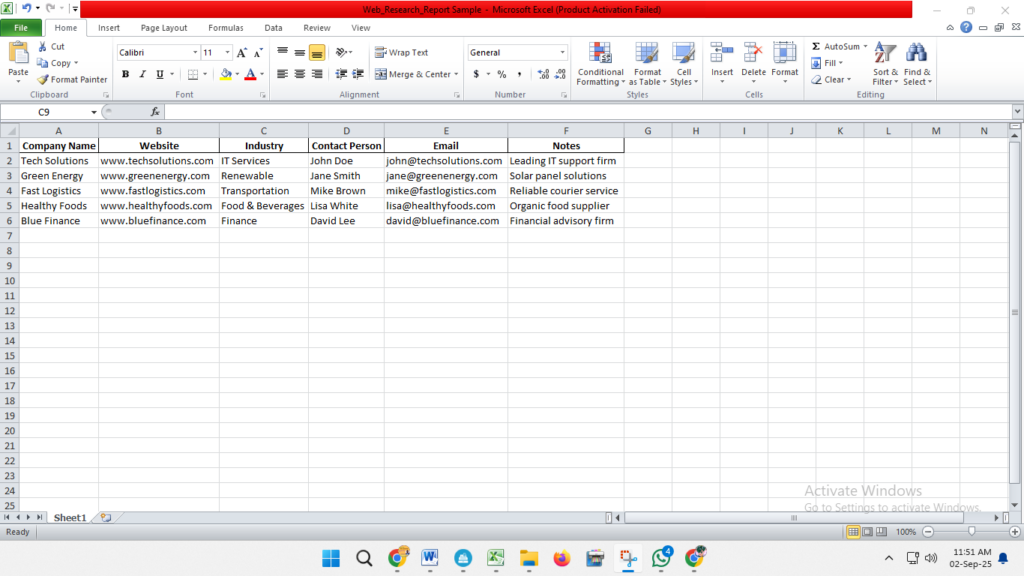Click the zoom in plus button
Screen dimensions: 1024x576
point(1015,532)
